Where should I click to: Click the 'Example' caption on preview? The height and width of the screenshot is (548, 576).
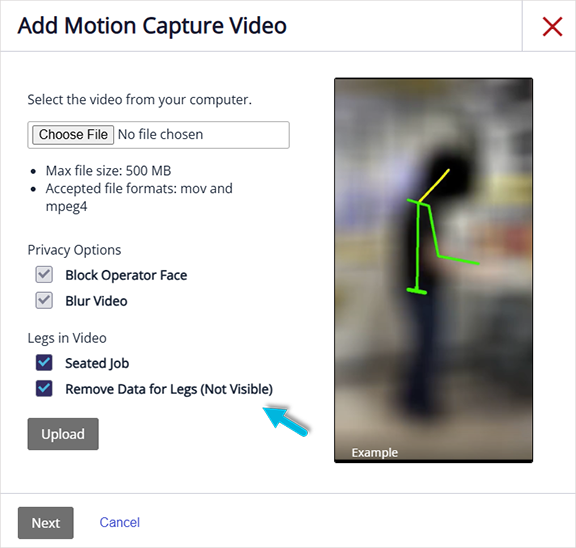coord(375,453)
